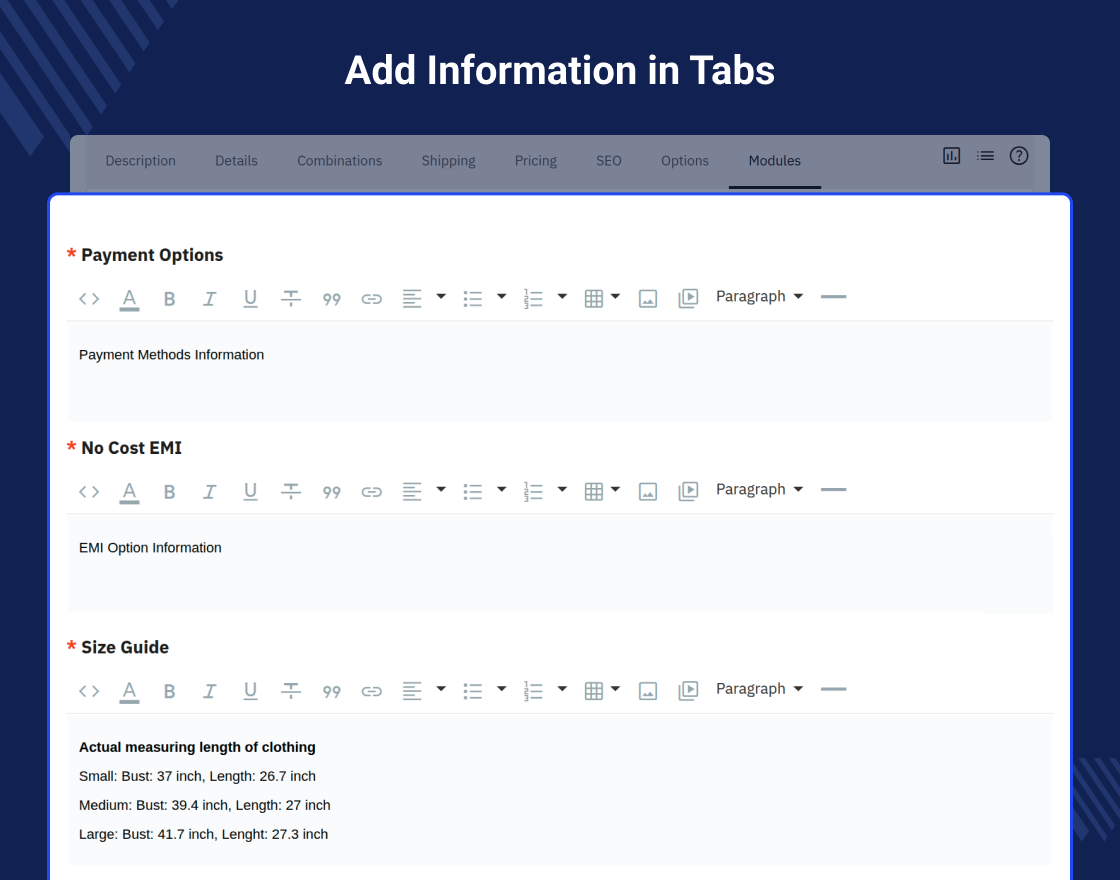The width and height of the screenshot is (1120, 880).
Task: Insert link in Size Guide editor
Action: click(371, 691)
